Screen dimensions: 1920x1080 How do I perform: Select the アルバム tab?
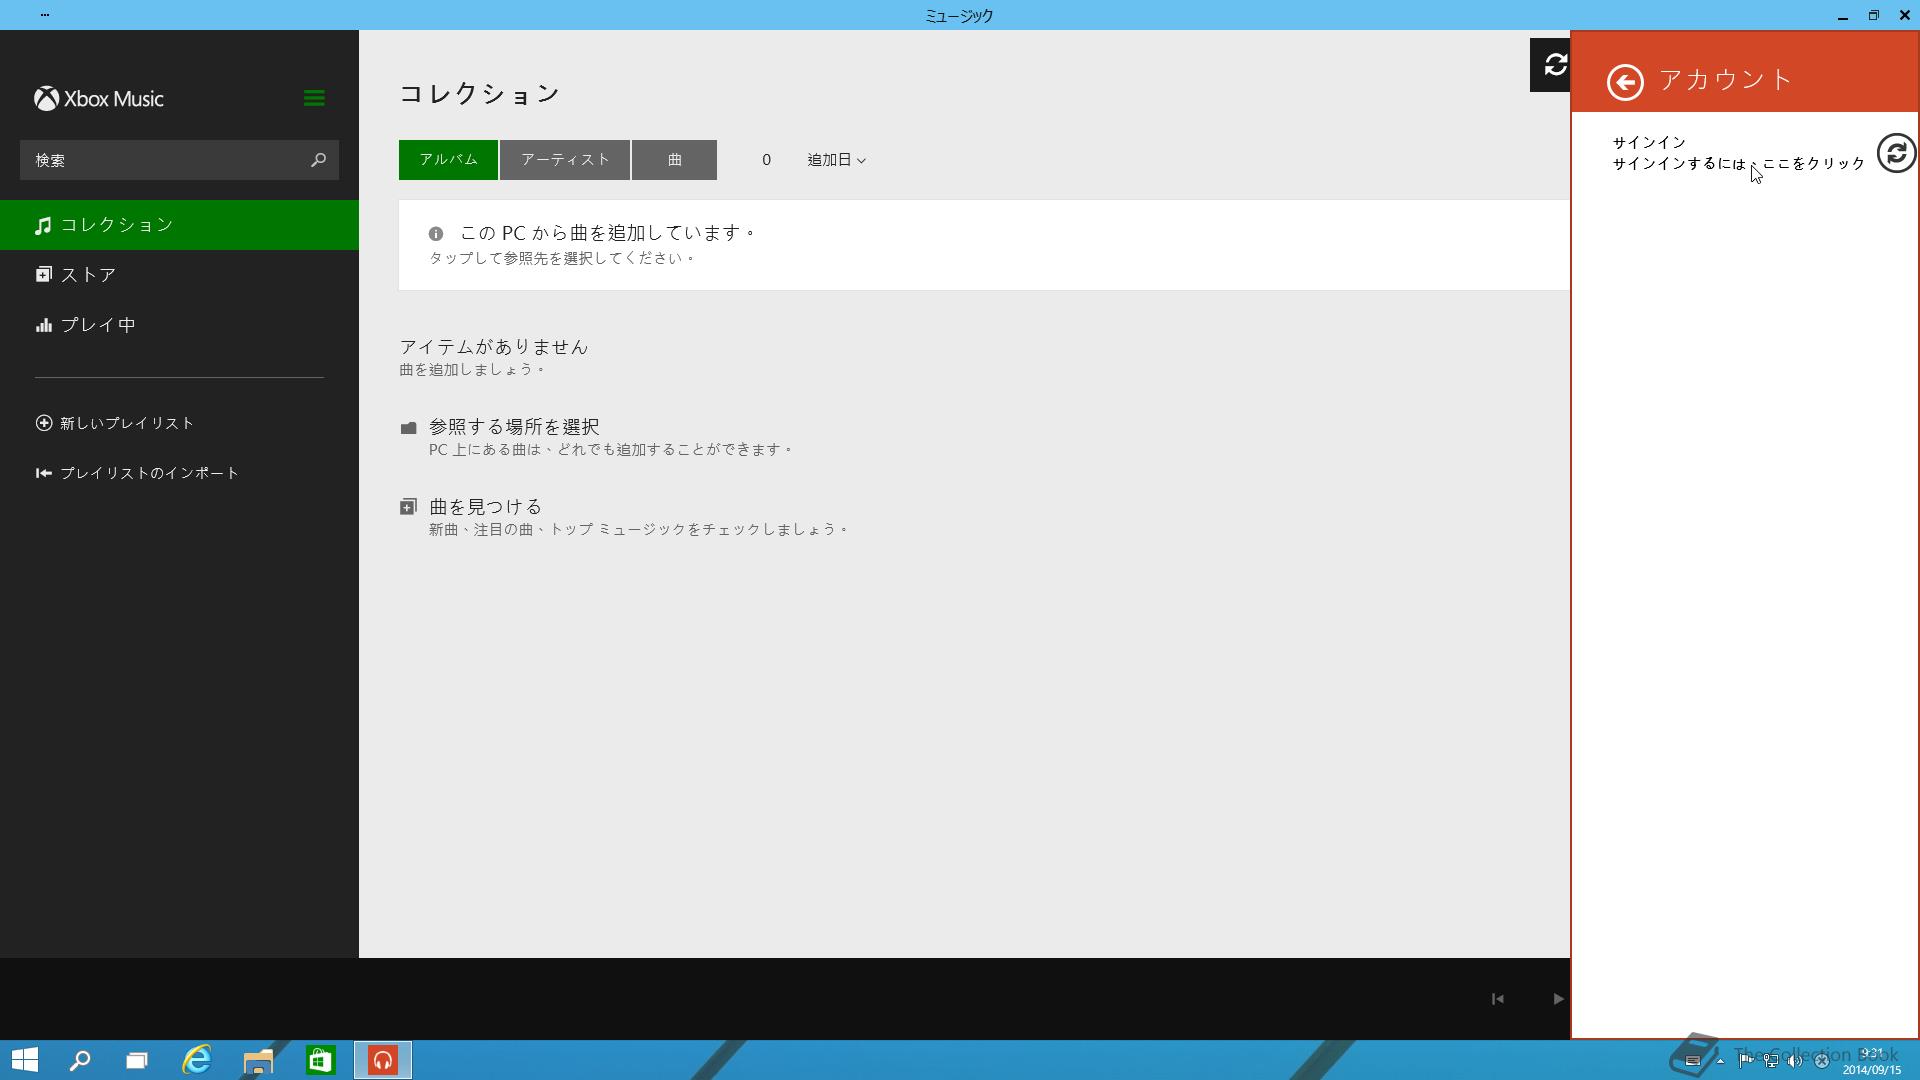click(x=448, y=160)
